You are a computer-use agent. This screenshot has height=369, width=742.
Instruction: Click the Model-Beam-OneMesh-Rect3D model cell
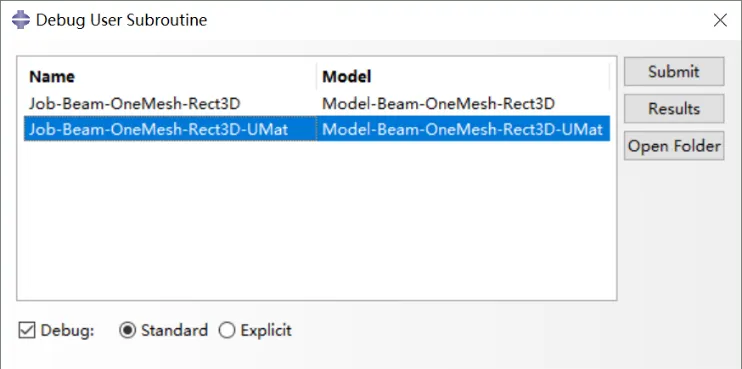click(x=438, y=104)
